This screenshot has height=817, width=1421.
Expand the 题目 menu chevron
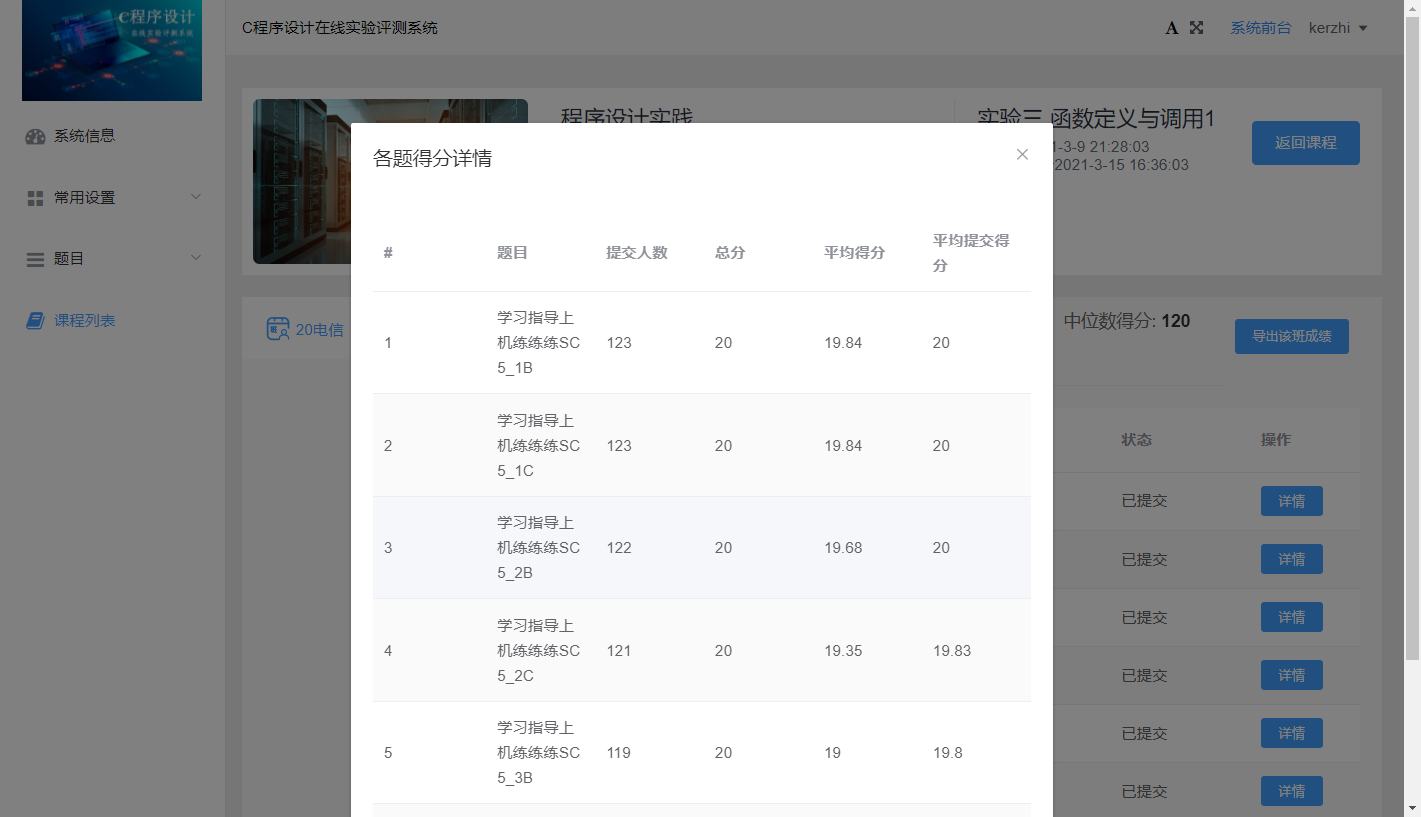point(196,258)
